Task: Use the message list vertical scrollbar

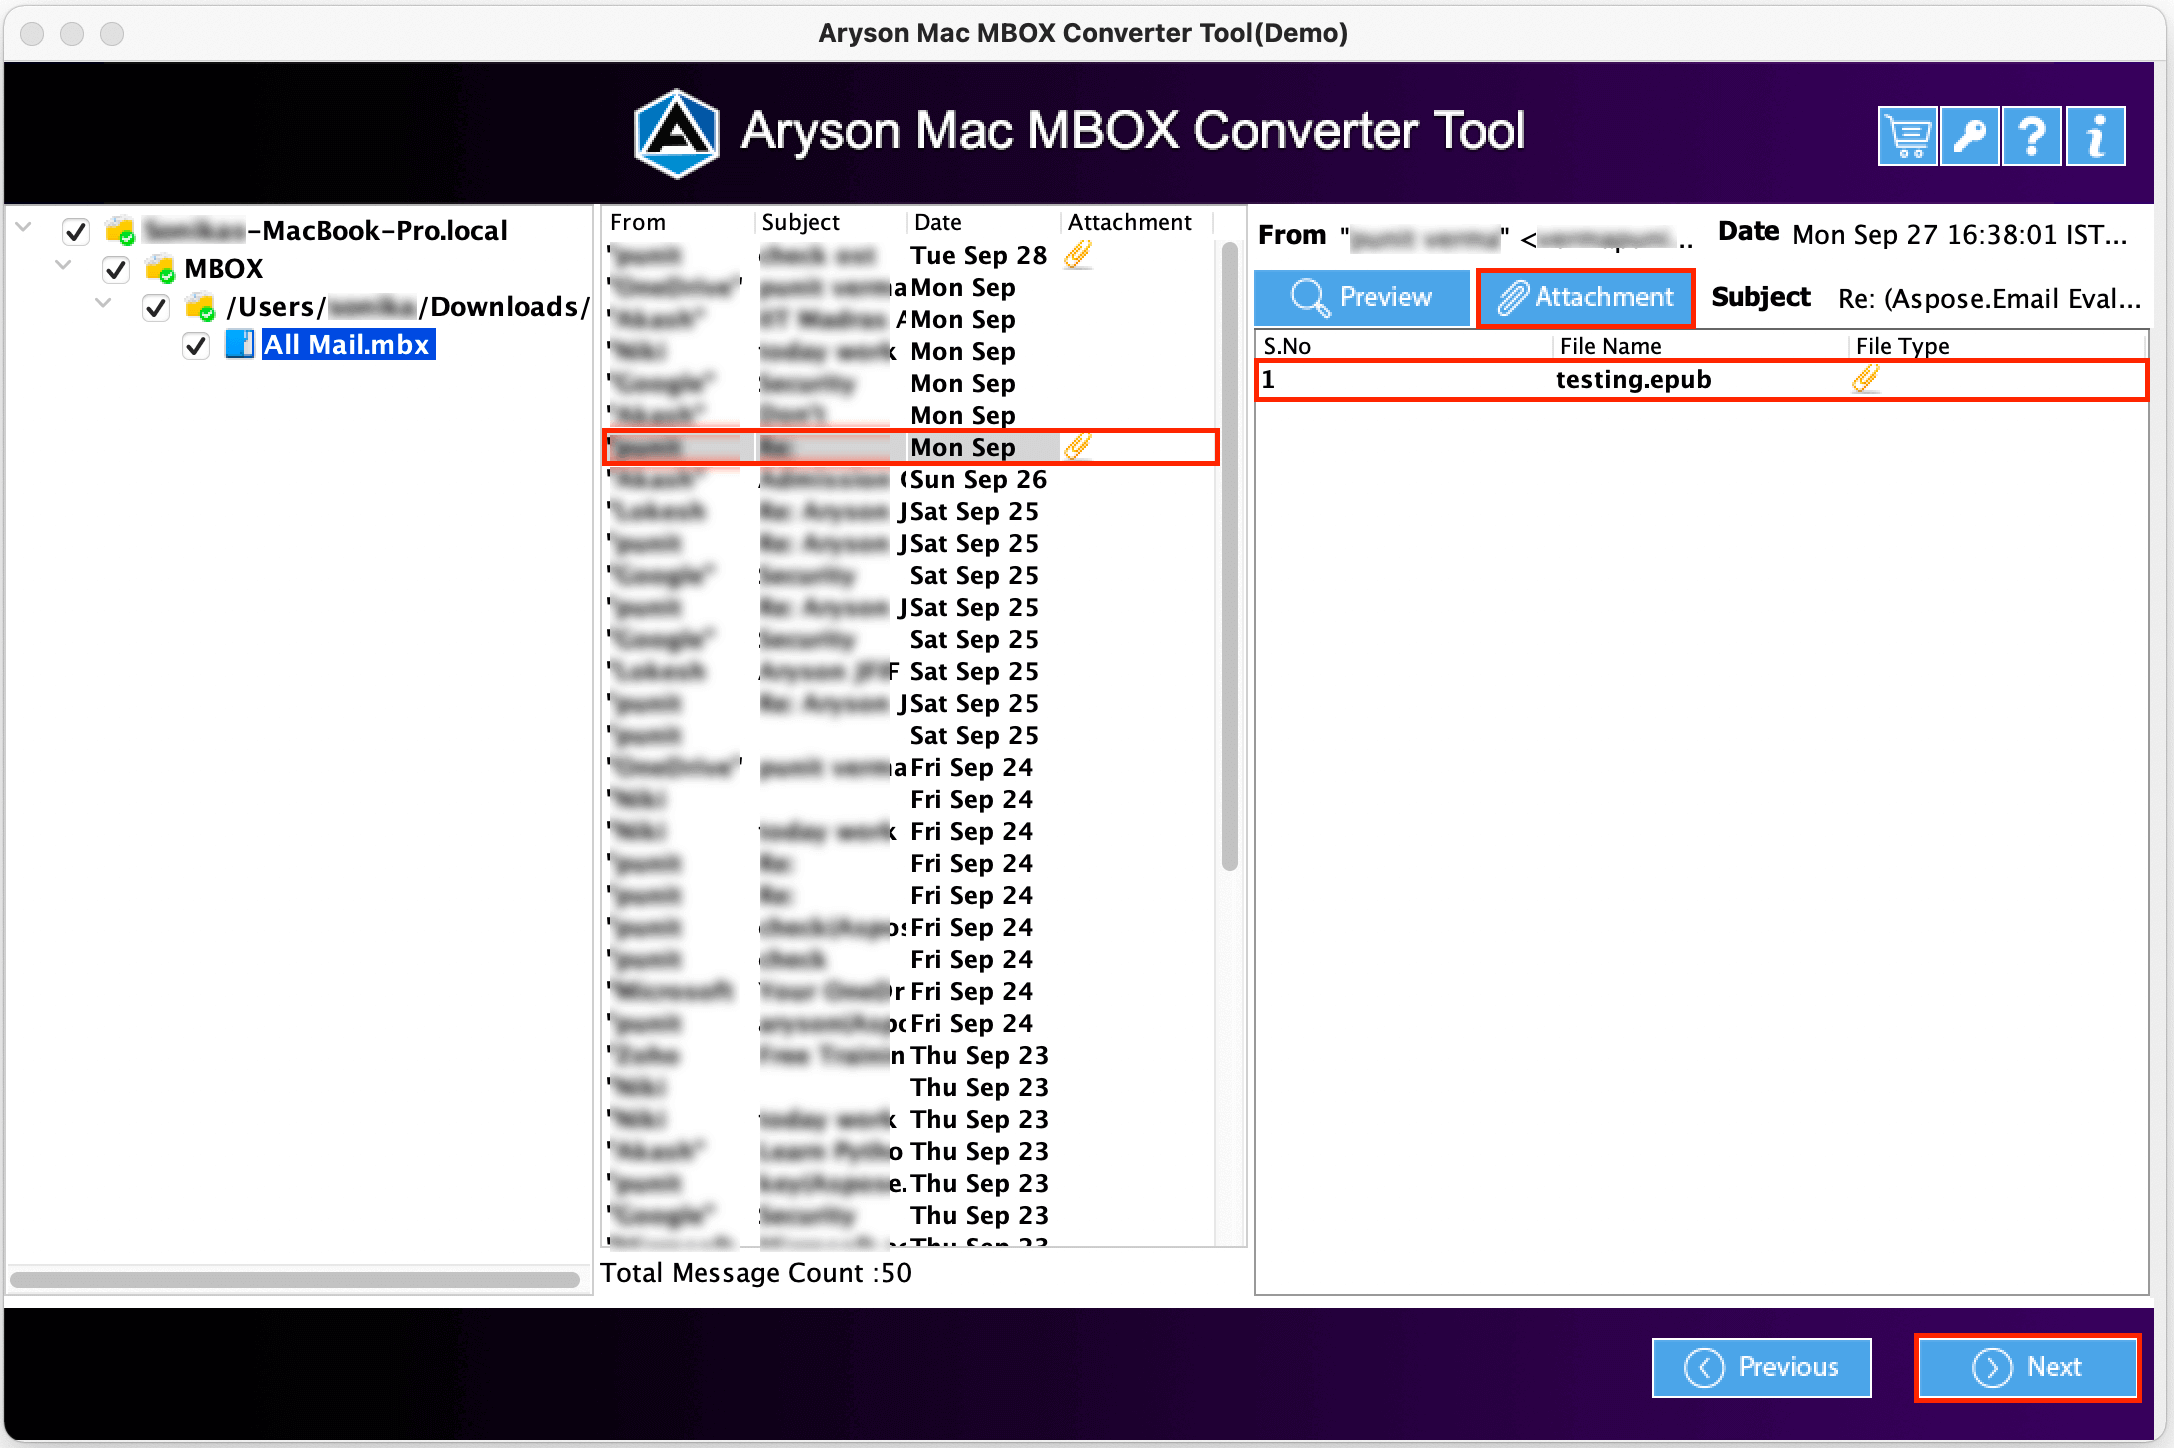Action: (x=1230, y=556)
